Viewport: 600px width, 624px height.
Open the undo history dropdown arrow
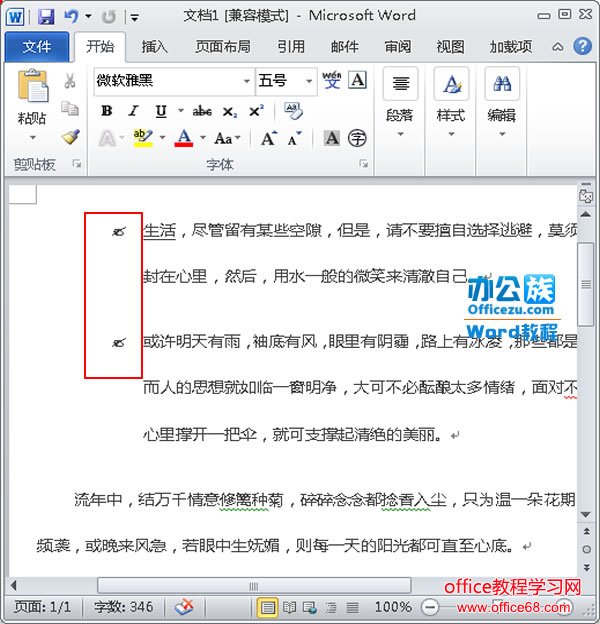[x=88, y=16]
